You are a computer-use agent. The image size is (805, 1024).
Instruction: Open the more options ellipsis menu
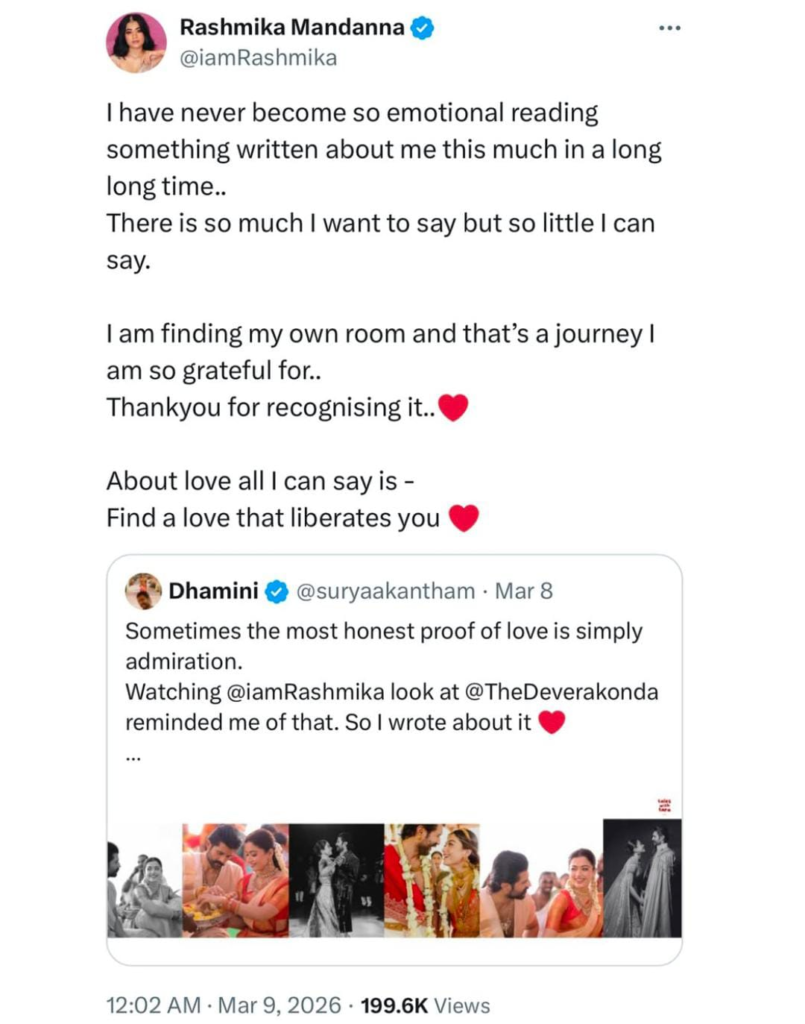pos(669,27)
